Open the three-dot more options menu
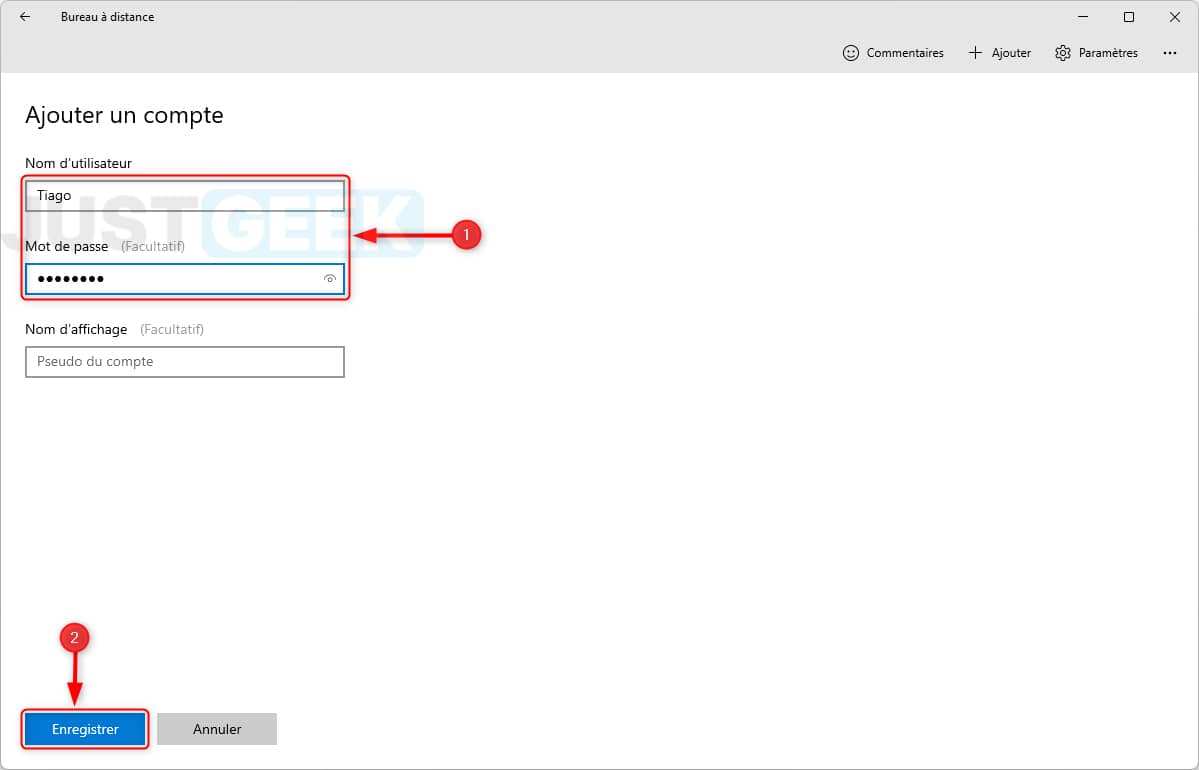The width and height of the screenshot is (1199, 770). (x=1170, y=53)
